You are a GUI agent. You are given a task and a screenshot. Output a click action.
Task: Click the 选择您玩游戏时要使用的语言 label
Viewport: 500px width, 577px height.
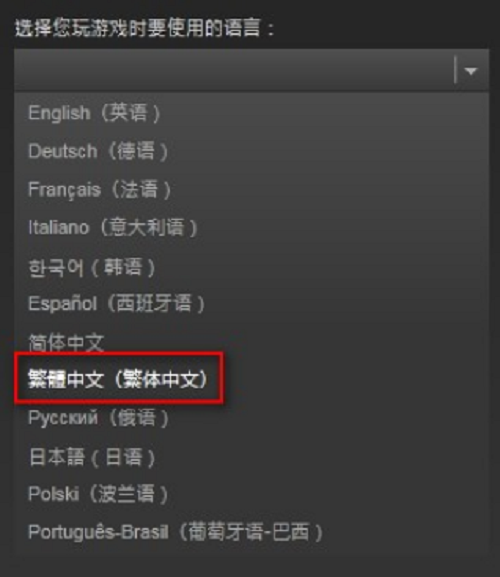pos(138,28)
